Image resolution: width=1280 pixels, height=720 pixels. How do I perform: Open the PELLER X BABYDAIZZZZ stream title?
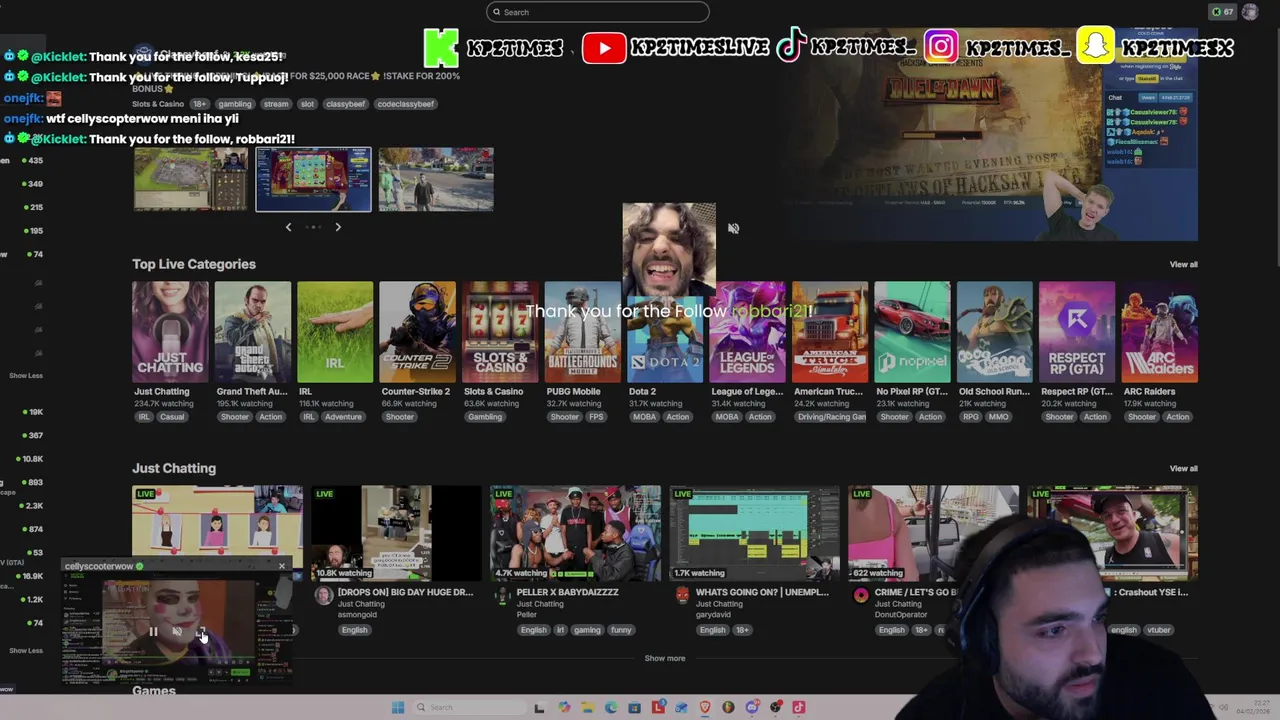[567, 592]
